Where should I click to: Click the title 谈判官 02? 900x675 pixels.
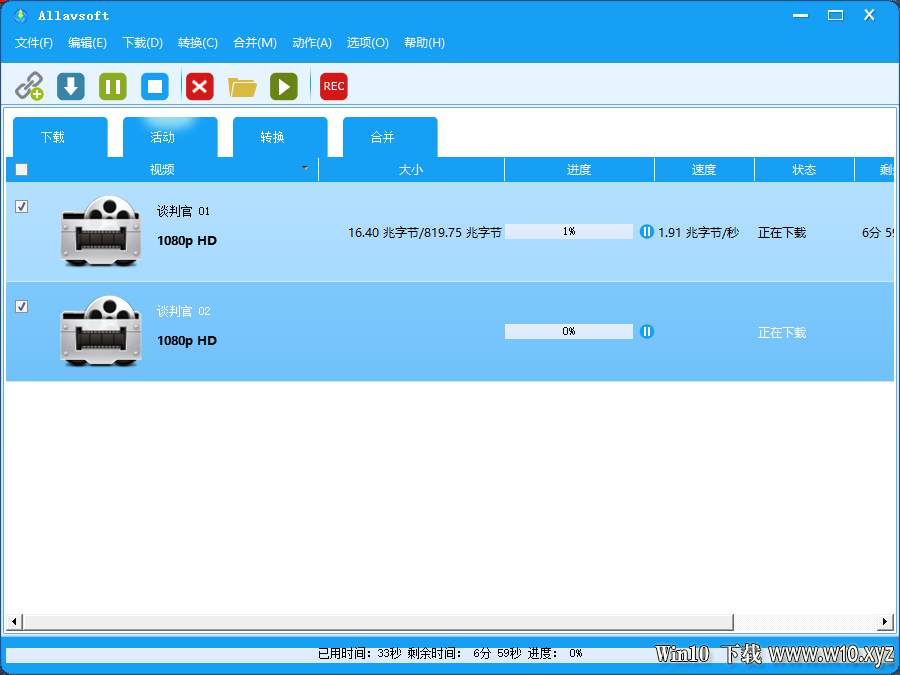184,311
